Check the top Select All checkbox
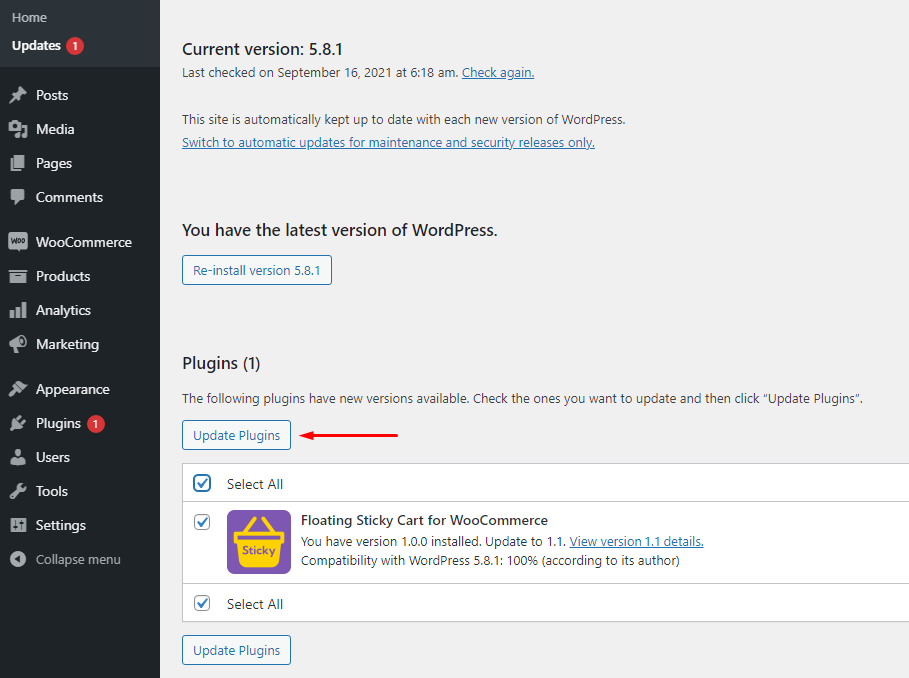This screenshot has width=909, height=678. point(202,483)
